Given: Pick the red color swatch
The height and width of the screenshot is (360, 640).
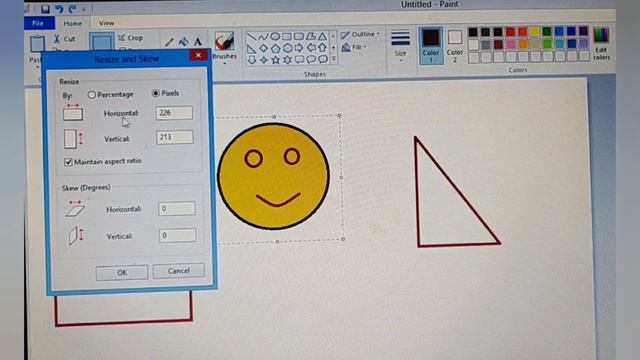Looking at the screenshot, I should (x=510, y=32).
